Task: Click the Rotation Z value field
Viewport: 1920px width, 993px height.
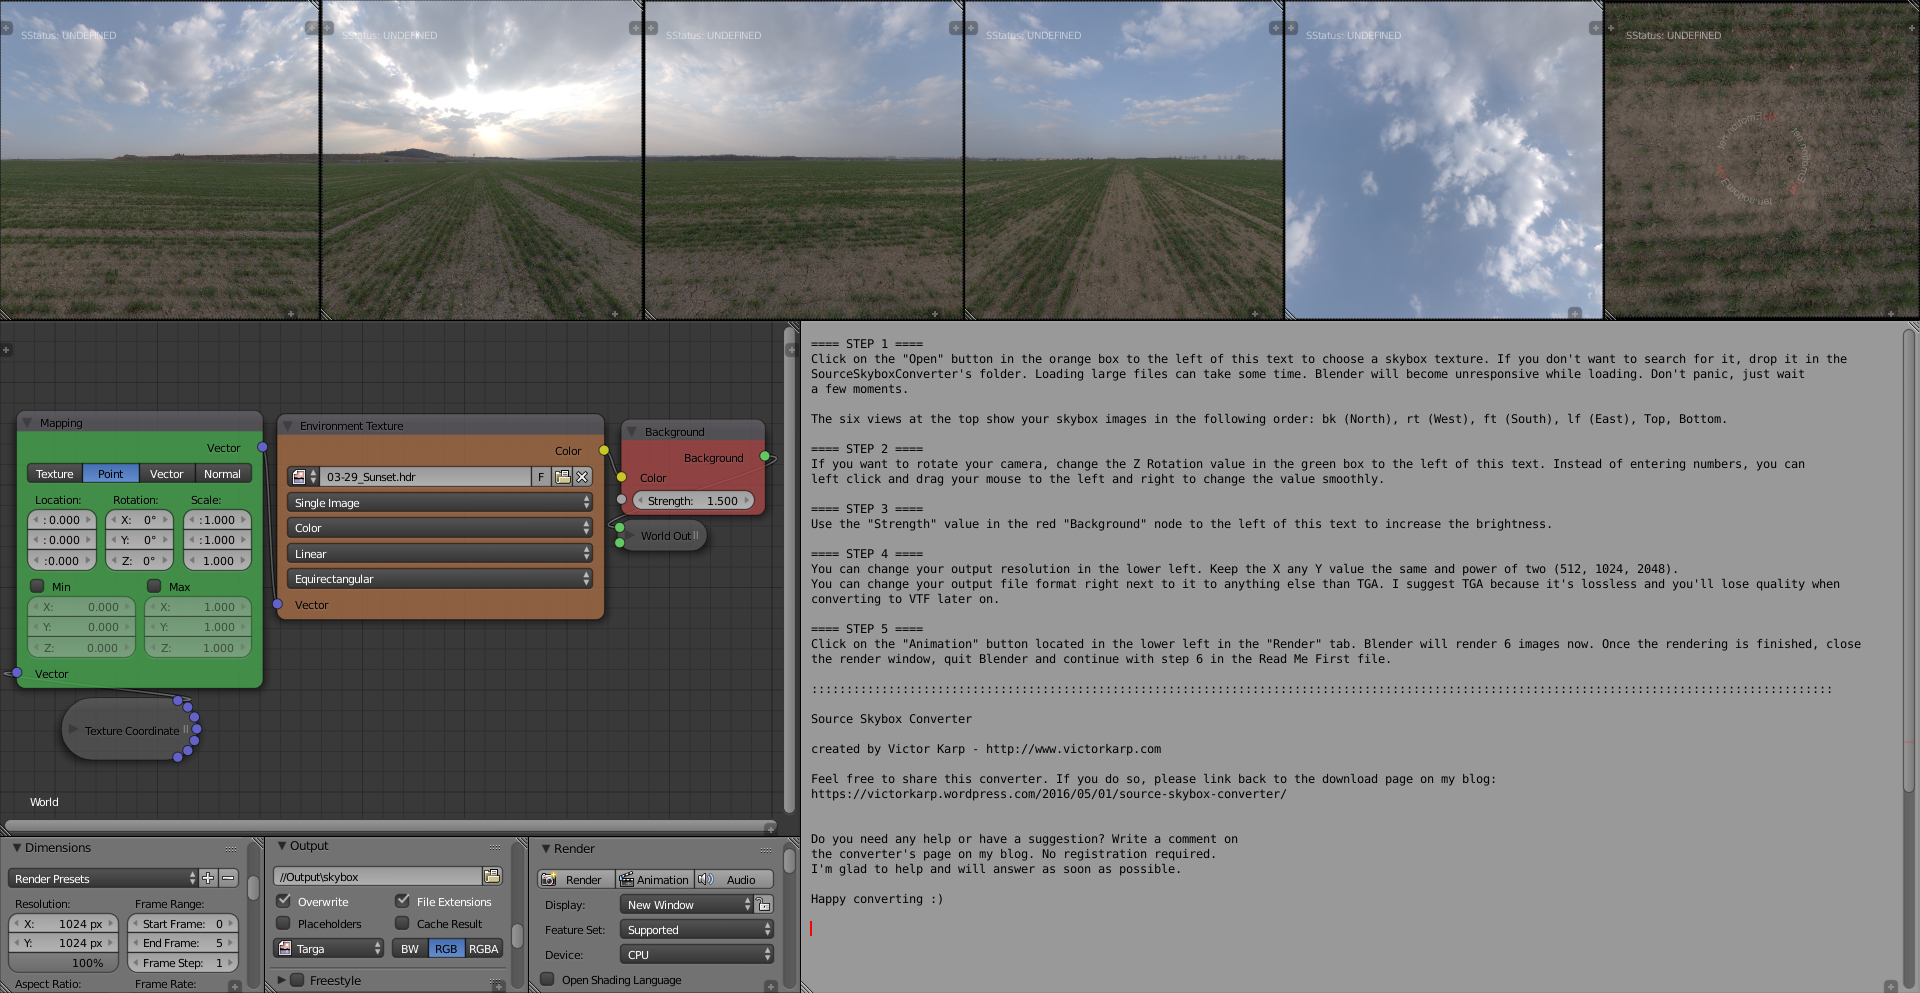Action: (139, 561)
